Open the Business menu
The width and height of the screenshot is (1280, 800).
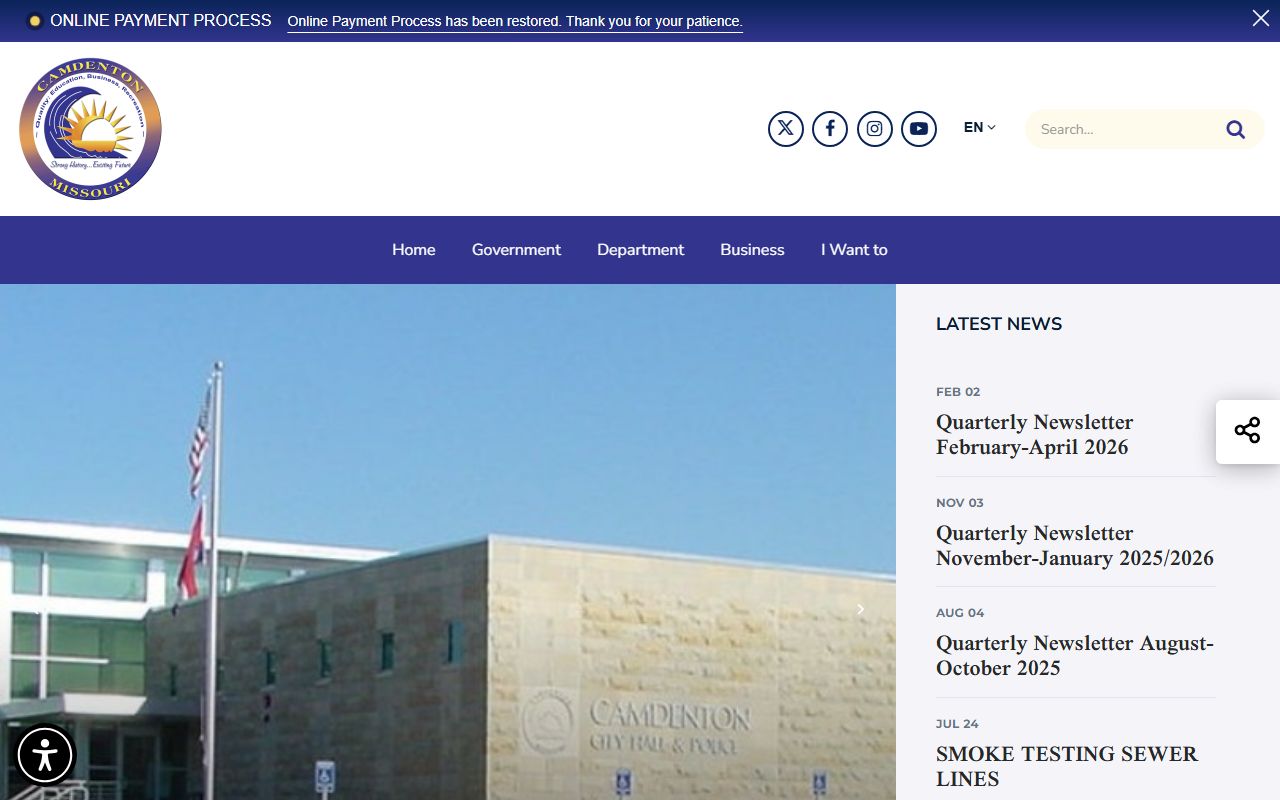point(752,250)
